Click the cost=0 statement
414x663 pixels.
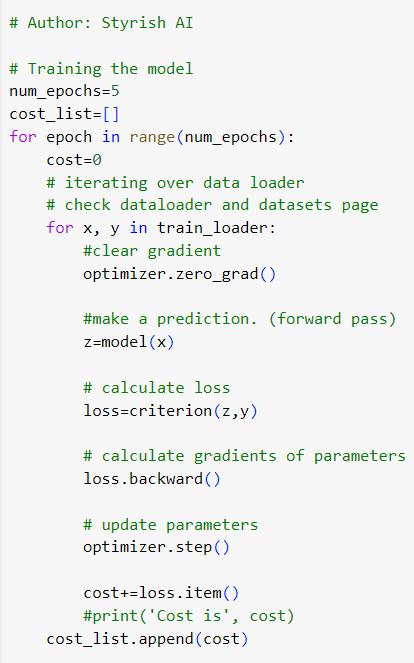pyautogui.click(x=74, y=160)
